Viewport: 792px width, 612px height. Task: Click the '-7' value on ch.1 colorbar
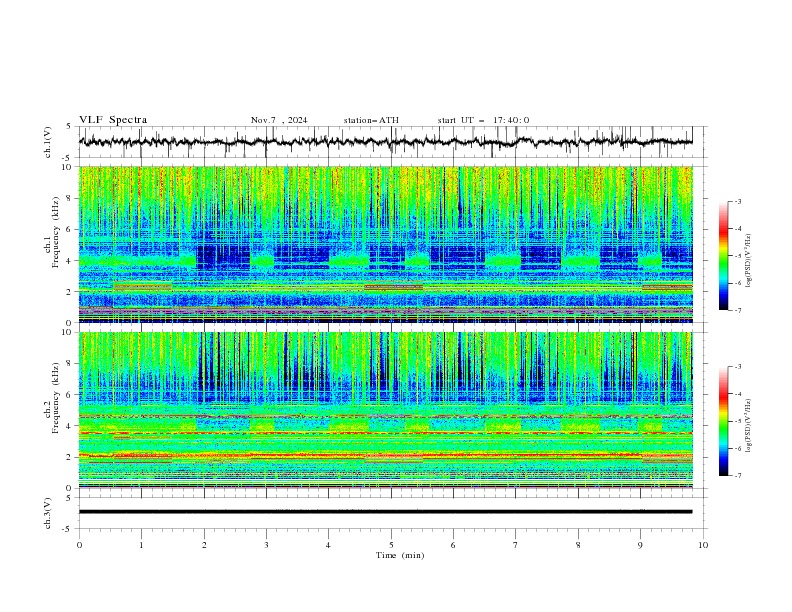point(738,310)
